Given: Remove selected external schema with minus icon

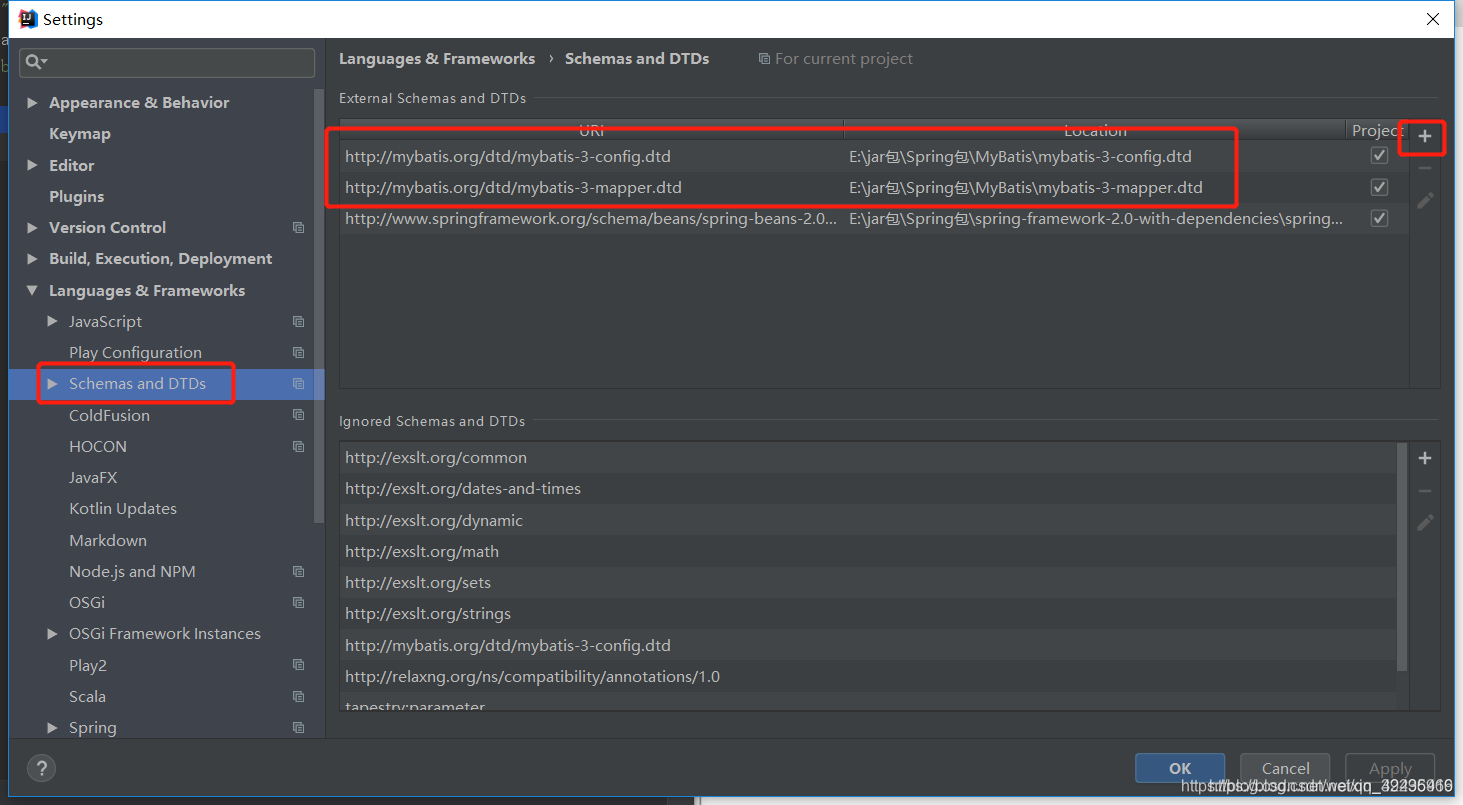Looking at the screenshot, I should [x=1425, y=168].
